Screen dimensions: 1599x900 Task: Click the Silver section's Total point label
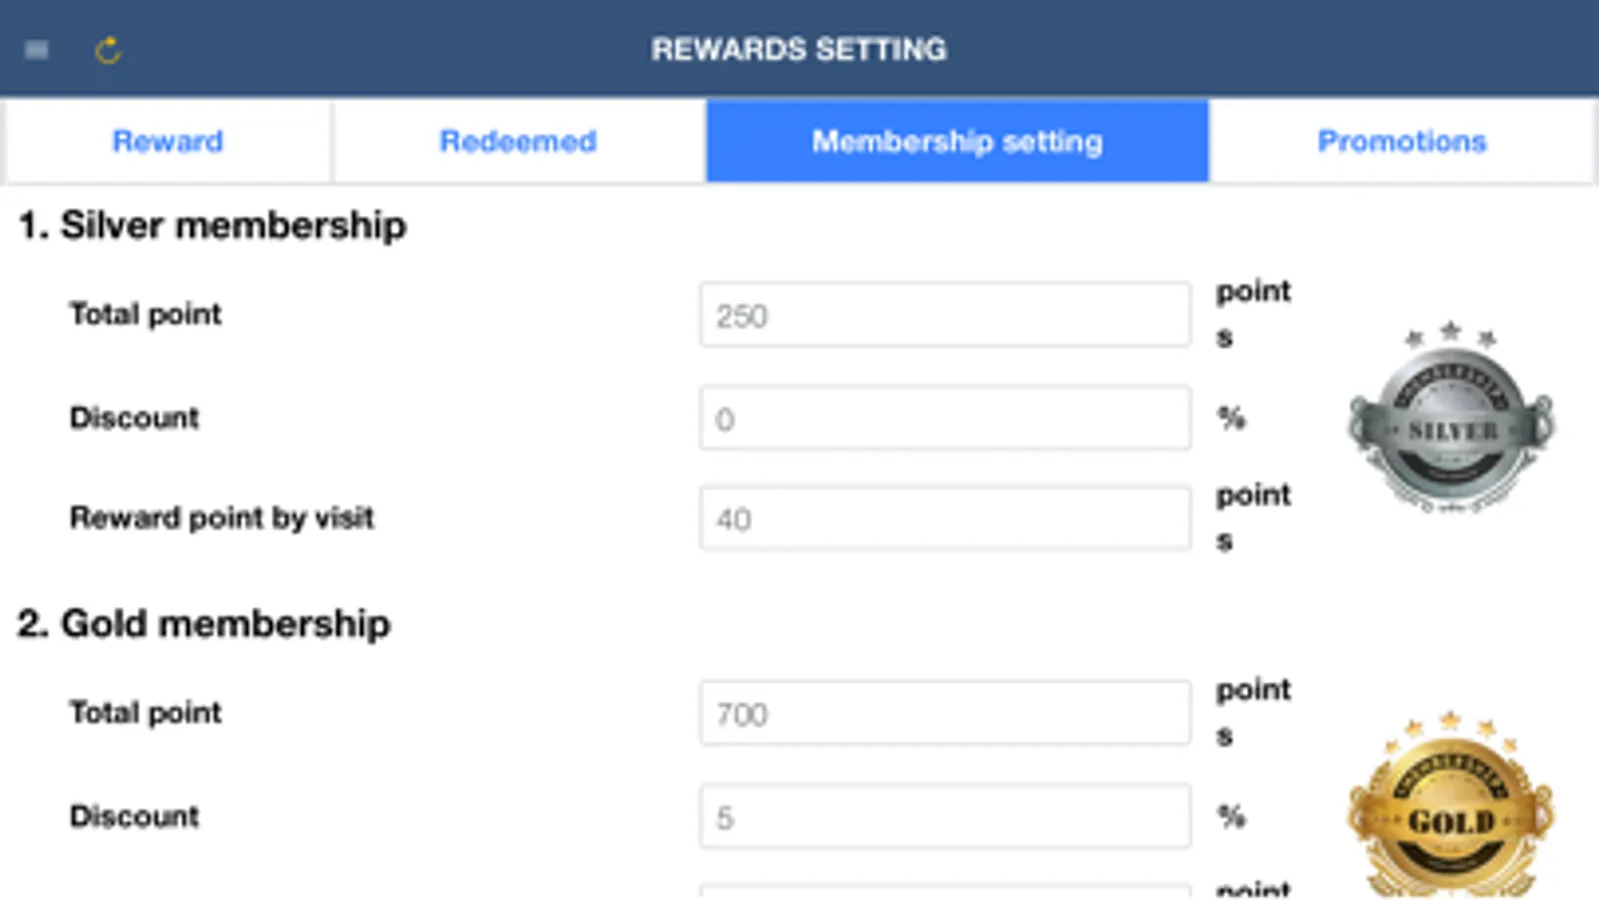click(145, 314)
